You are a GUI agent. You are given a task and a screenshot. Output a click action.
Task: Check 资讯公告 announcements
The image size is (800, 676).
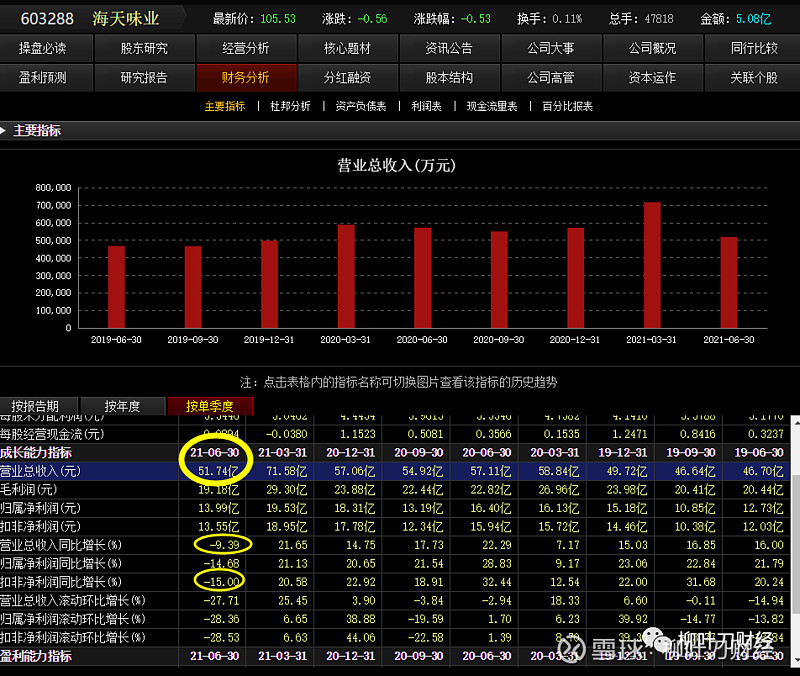449,47
